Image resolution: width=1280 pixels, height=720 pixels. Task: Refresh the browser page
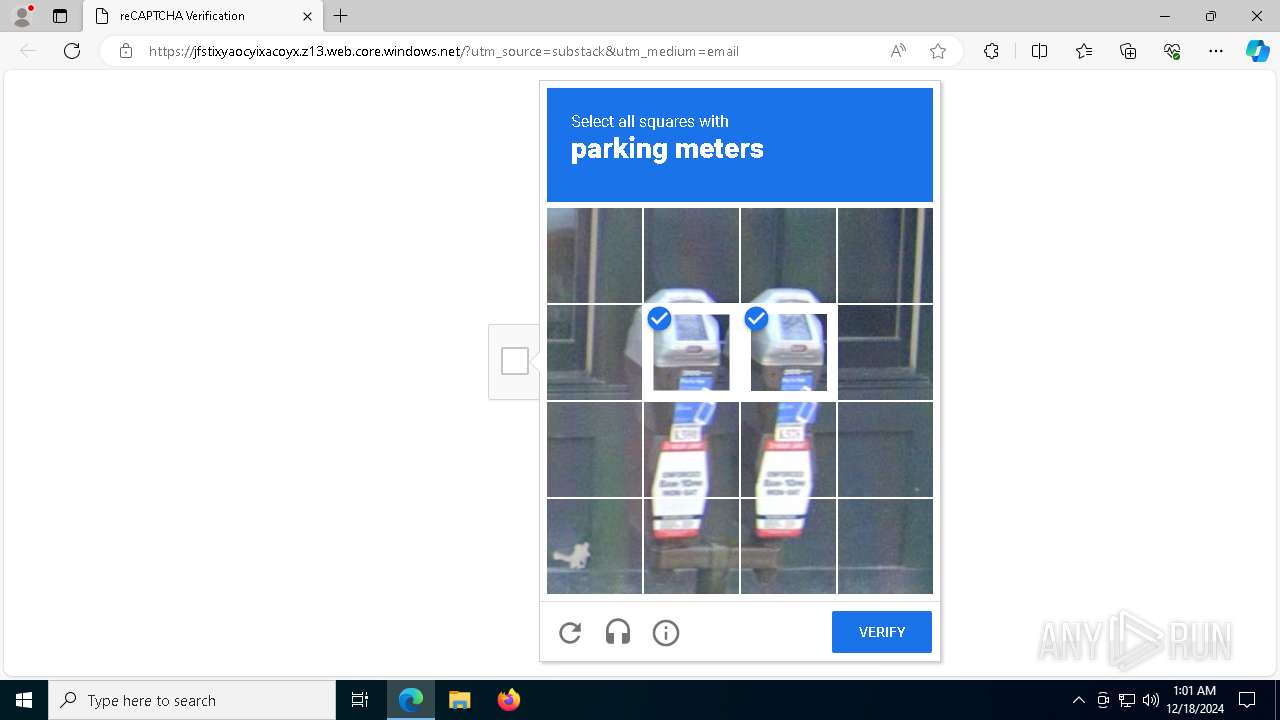tap(72, 51)
